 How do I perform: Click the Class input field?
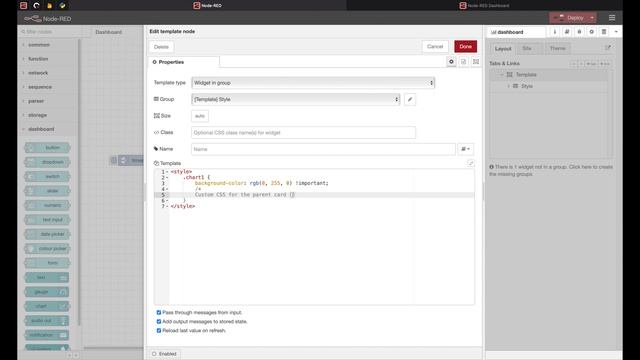(x=303, y=133)
